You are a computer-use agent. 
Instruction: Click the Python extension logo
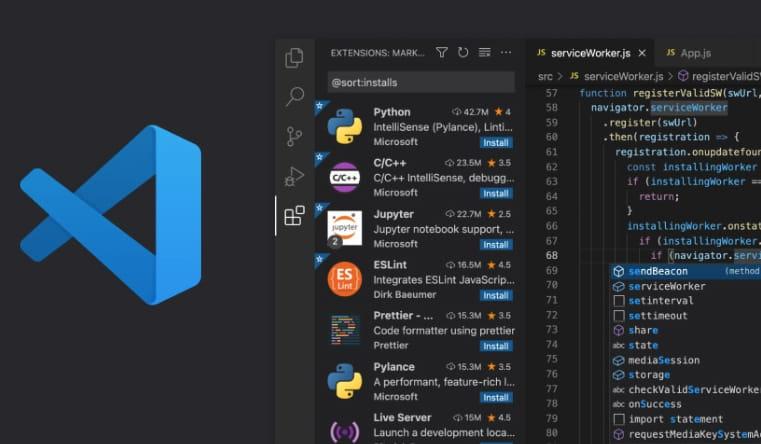coord(345,126)
